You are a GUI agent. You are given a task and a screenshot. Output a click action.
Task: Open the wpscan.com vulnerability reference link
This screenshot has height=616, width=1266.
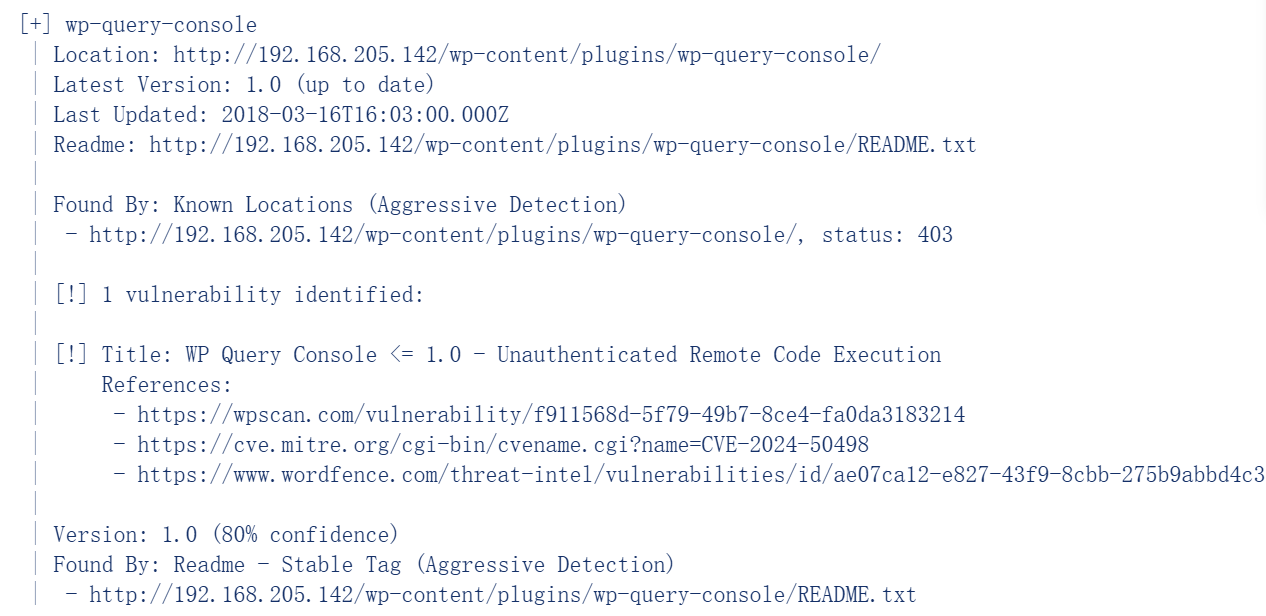click(551, 415)
